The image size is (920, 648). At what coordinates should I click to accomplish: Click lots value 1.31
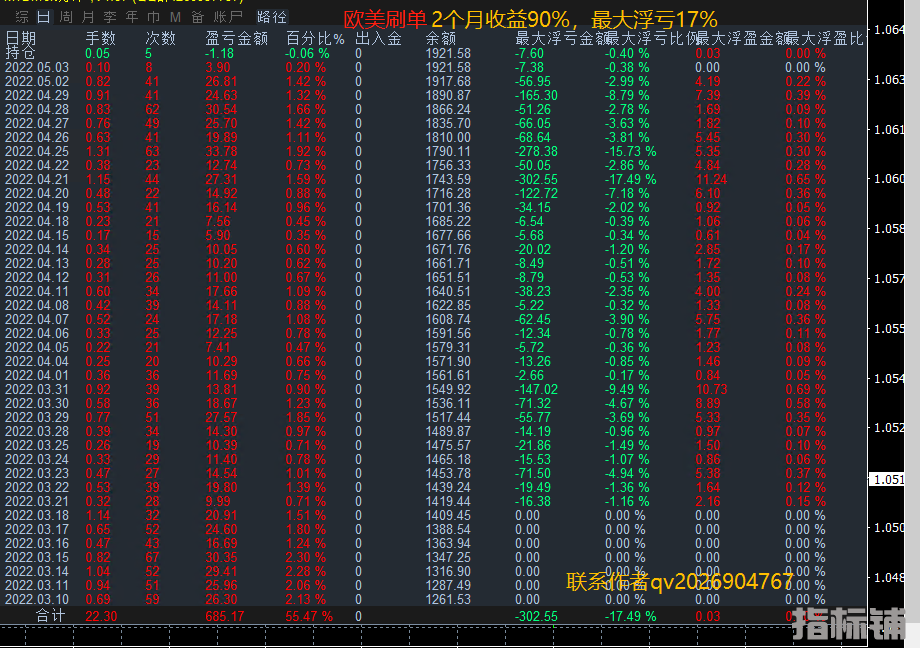(x=98, y=151)
